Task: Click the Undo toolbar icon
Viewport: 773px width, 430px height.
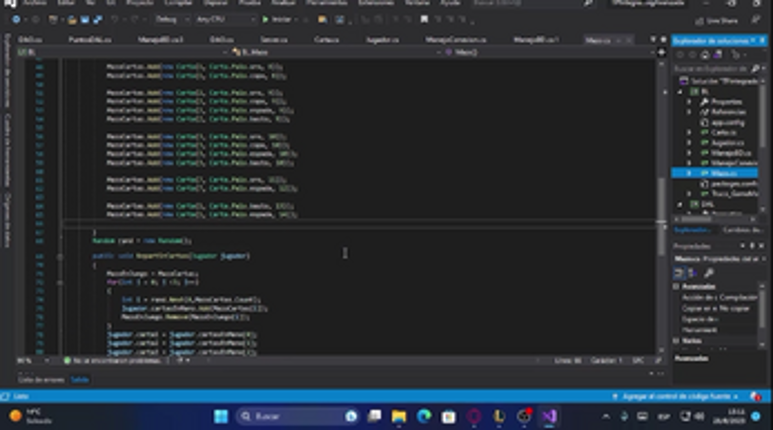Action: 114,20
